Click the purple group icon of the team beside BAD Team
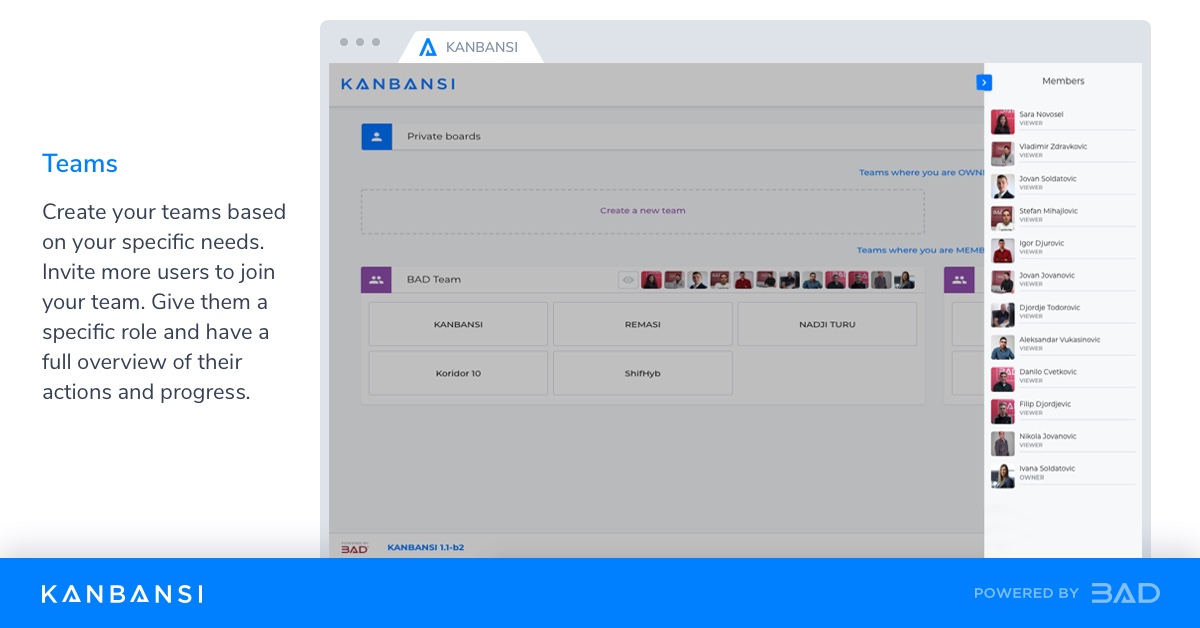This screenshot has height=628, width=1200. 959,280
